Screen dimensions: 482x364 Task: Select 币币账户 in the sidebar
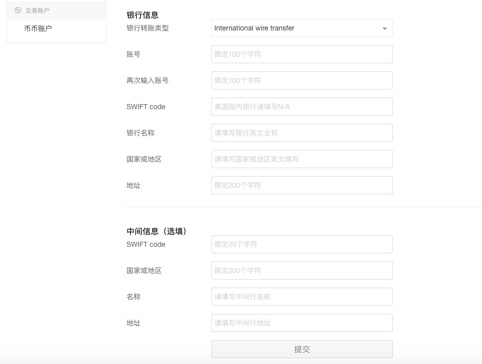pyautogui.click(x=38, y=28)
